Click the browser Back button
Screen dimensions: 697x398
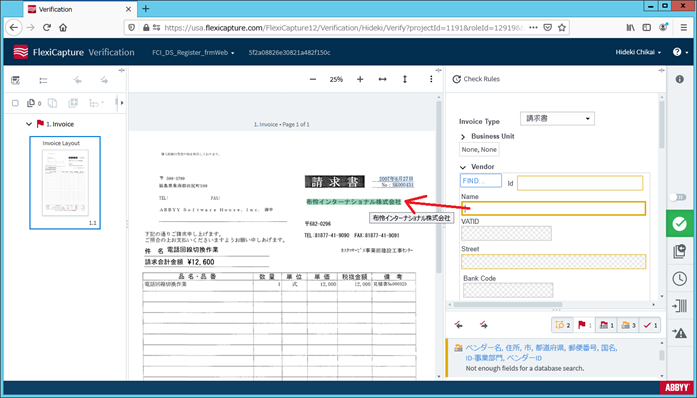pos(14,28)
